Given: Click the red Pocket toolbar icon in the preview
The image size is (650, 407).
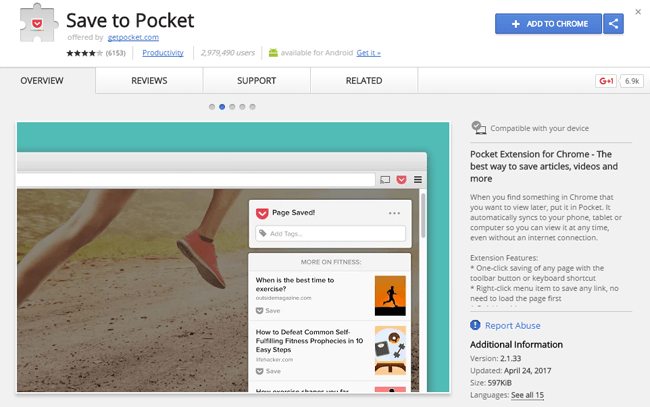Looking at the screenshot, I should 401,179.
